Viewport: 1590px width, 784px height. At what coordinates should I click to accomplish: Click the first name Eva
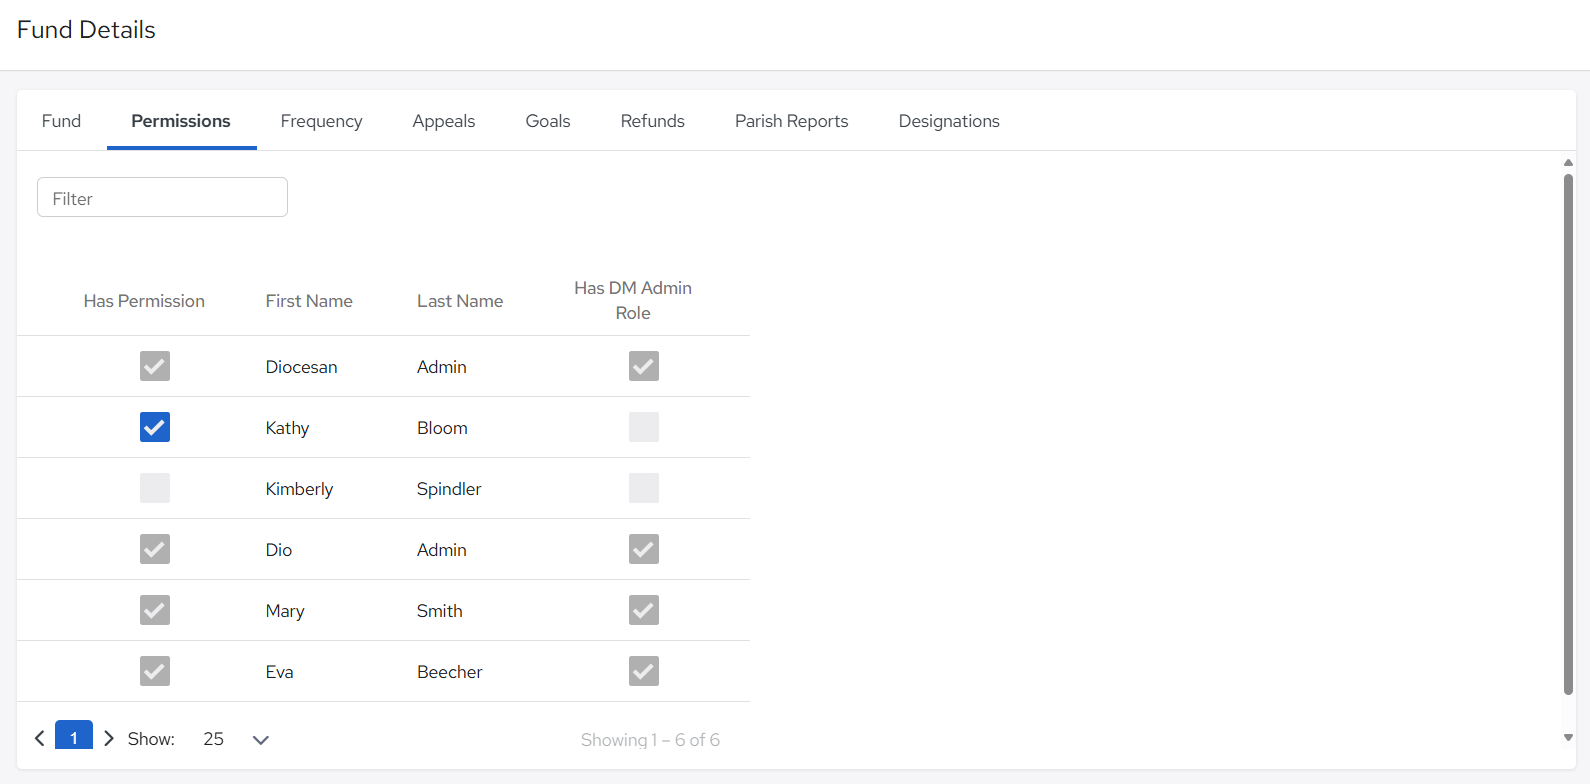tap(279, 672)
